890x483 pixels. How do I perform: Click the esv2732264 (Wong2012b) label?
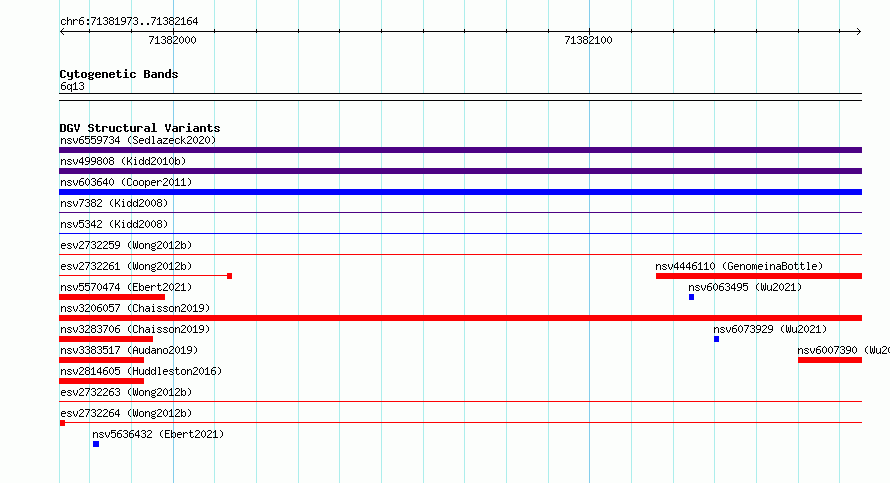pos(126,413)
